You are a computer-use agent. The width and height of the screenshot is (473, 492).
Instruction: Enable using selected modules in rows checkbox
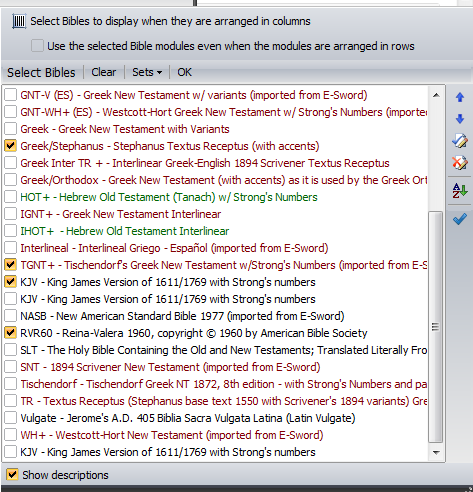coord(37,46)
